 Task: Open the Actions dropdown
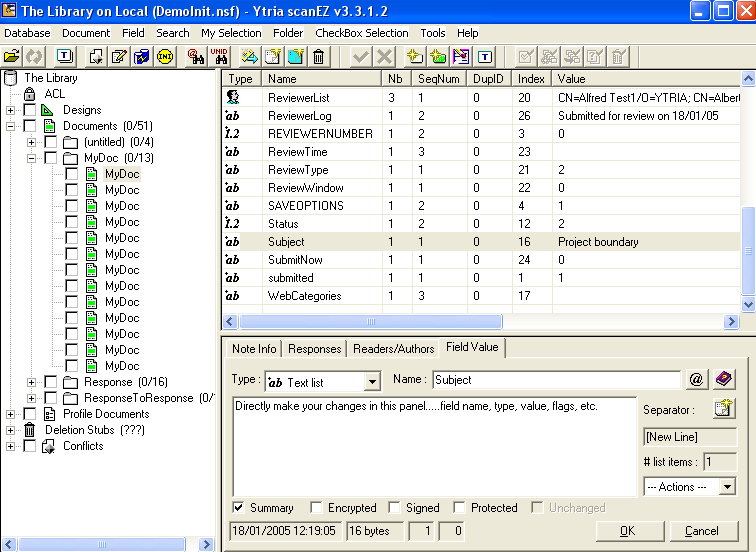tap(727, 487)
